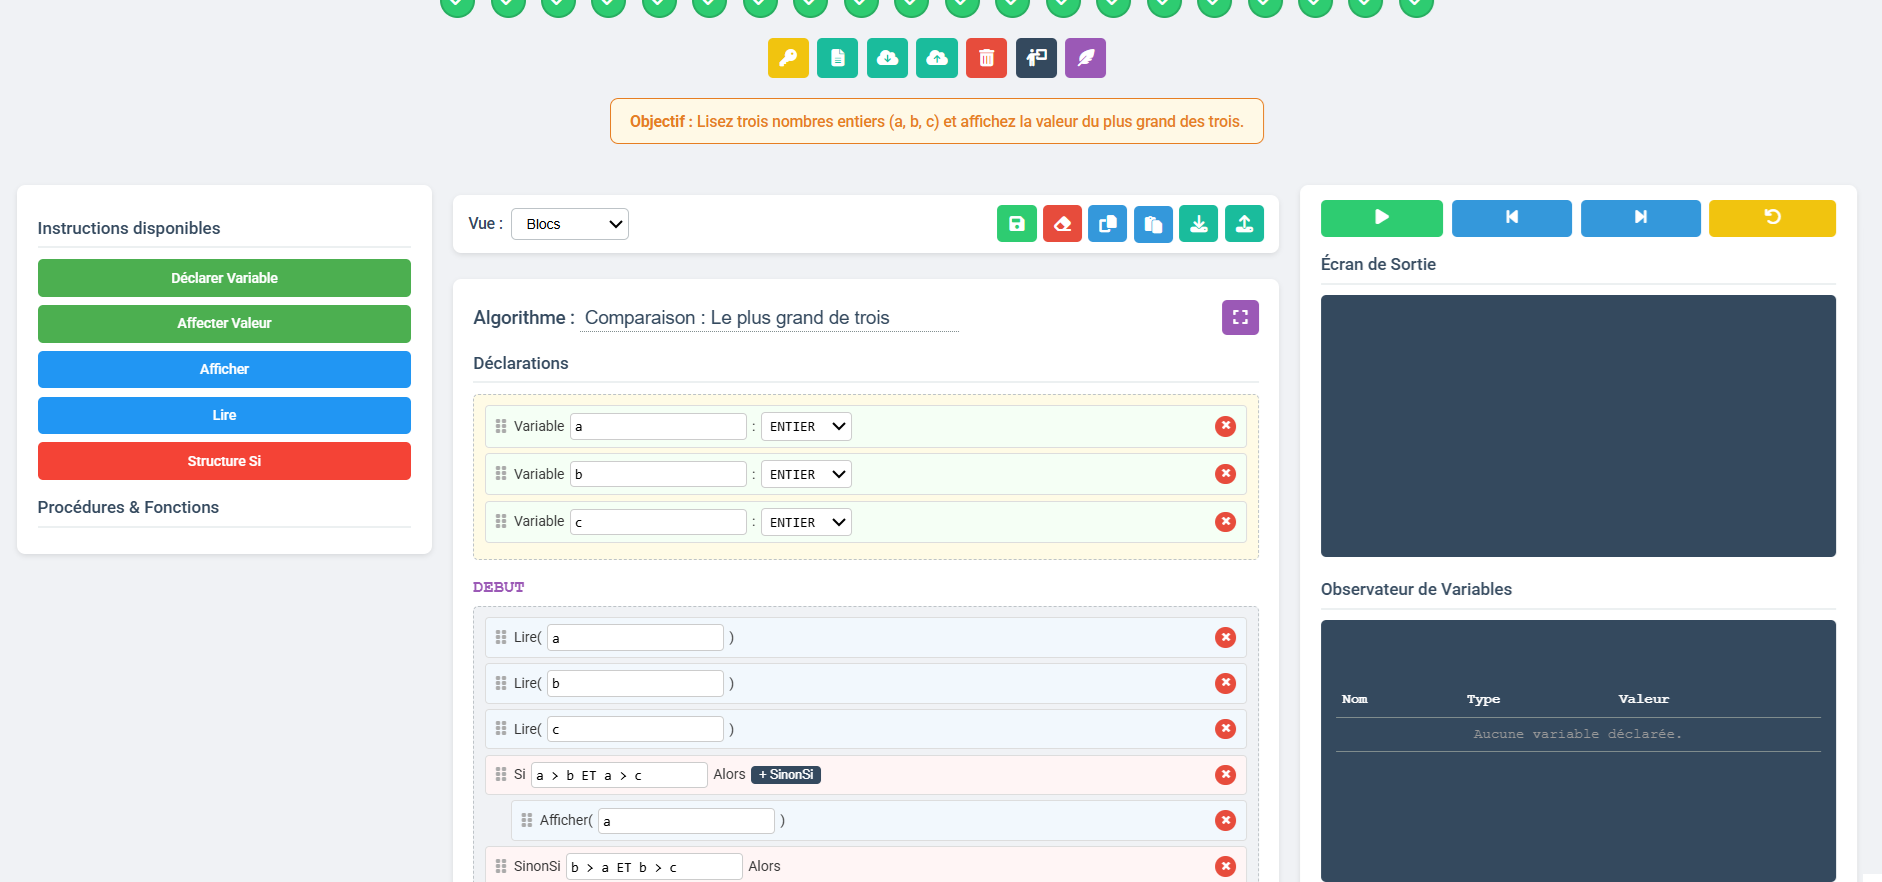1882x882 pixels.
Task: Click the dark presenter teaching icon
Action: tap(1036, 58)
